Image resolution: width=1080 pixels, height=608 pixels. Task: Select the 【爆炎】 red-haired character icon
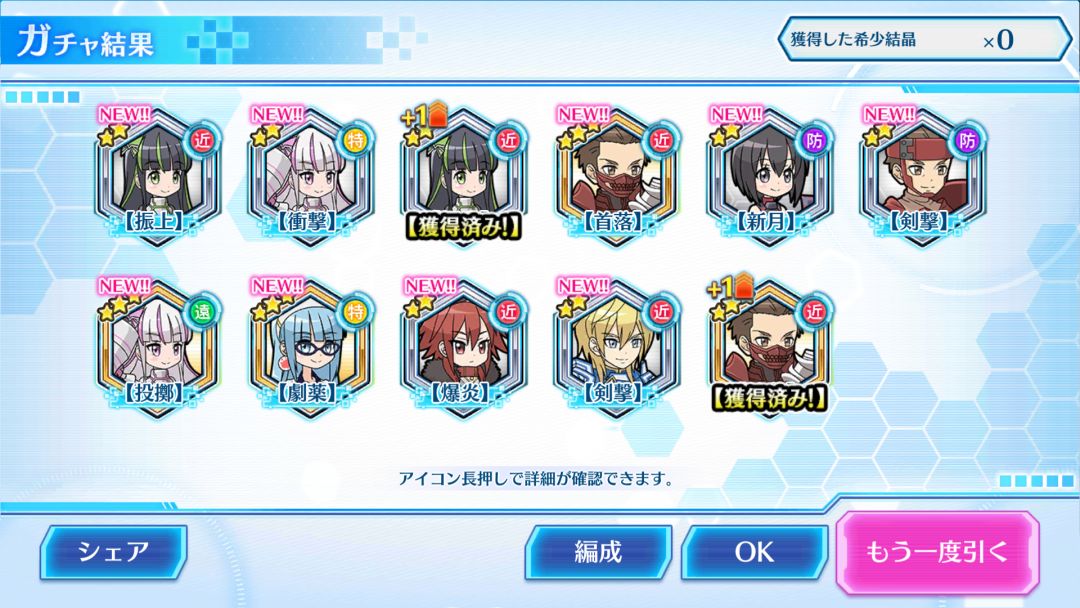[x=463, y=348]
